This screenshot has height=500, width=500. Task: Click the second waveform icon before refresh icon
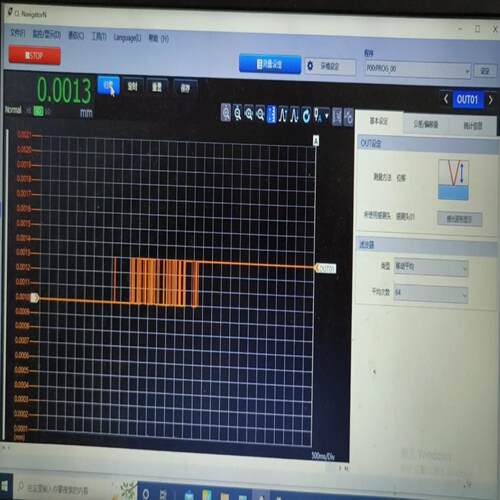294,115
